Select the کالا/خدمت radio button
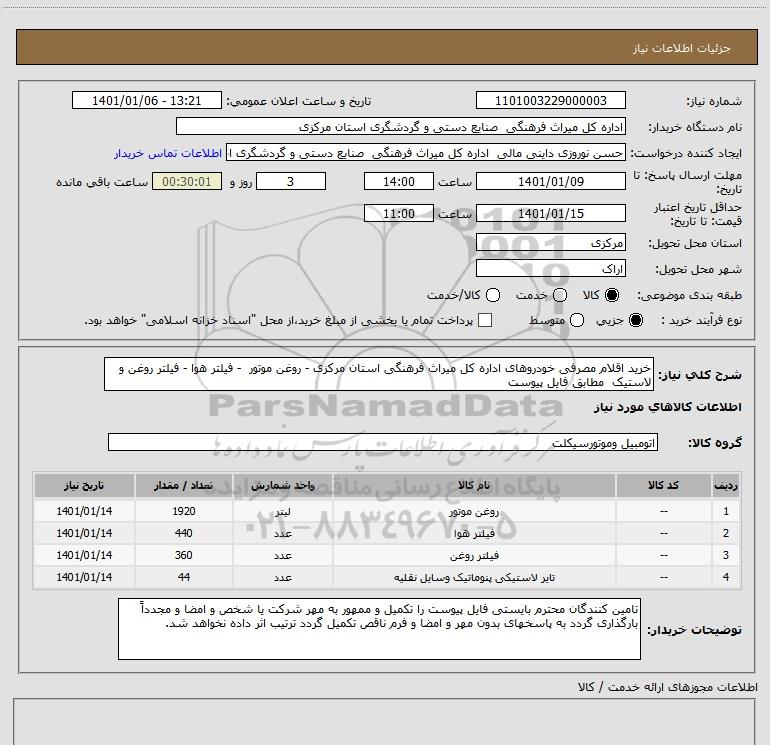770x745 pixels. (493, 295)
